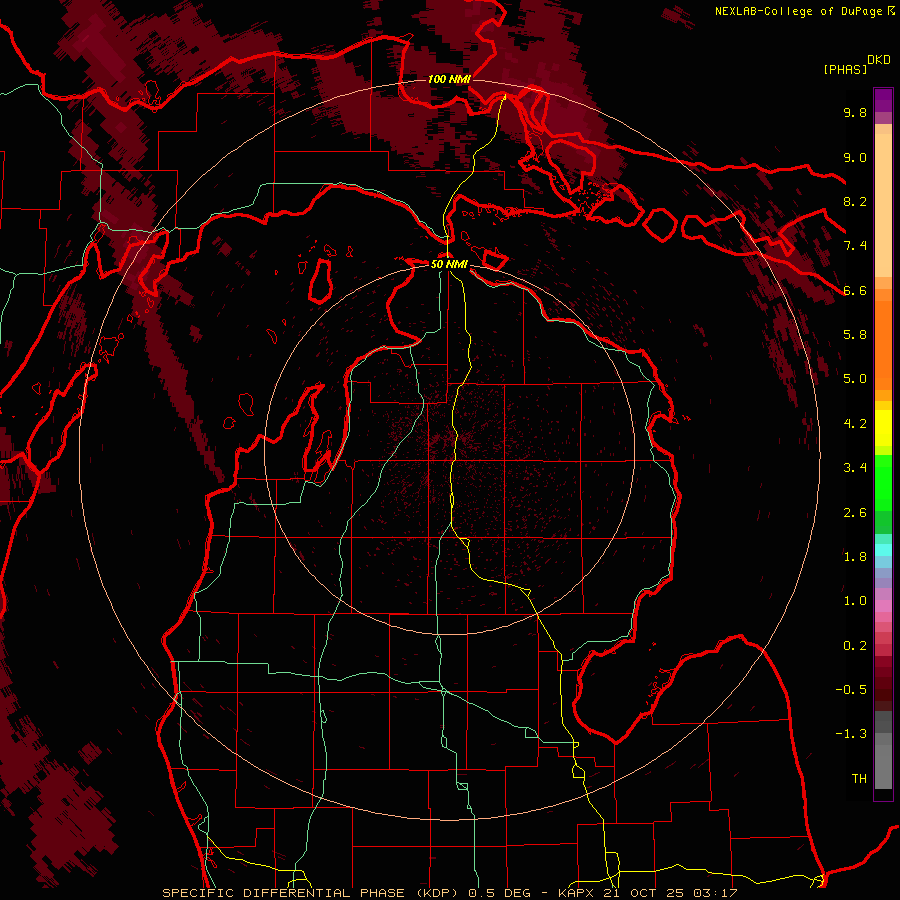Select the -1.3 scale value
The height and width of the screenshot is (900, 900).
pos(851,734)
